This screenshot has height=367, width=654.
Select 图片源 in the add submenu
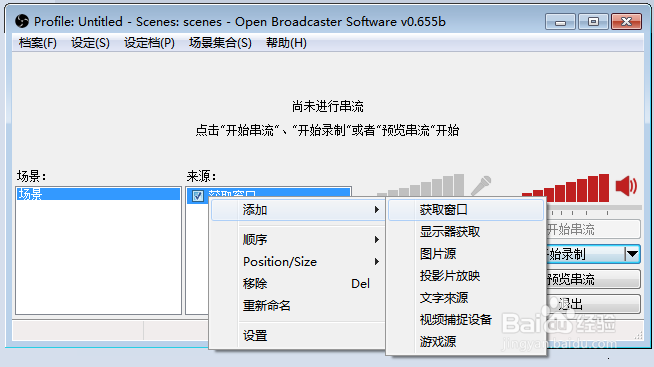[x=466, y=254]
